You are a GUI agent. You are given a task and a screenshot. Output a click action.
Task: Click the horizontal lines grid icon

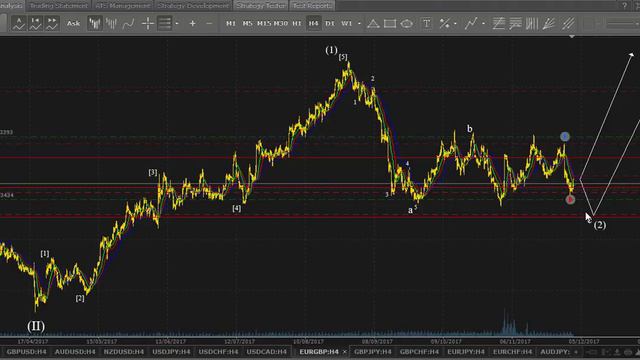point(164,24)
